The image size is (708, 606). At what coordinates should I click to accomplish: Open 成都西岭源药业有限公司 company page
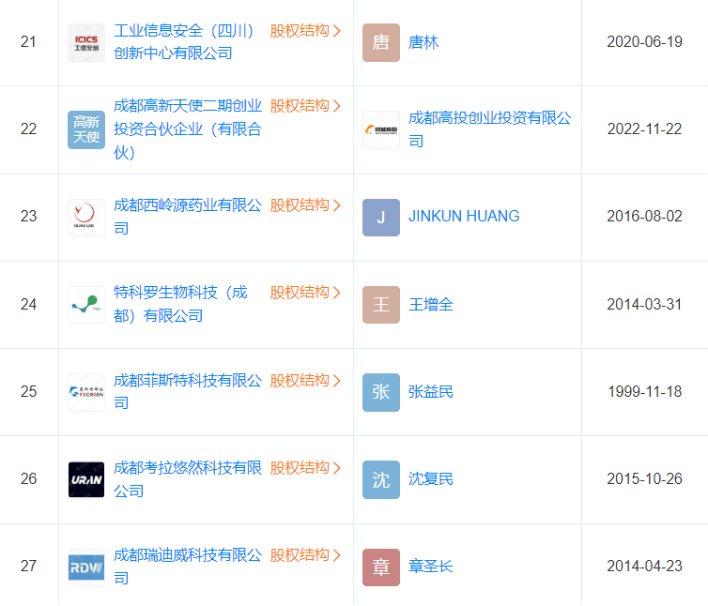click(188, 217)
